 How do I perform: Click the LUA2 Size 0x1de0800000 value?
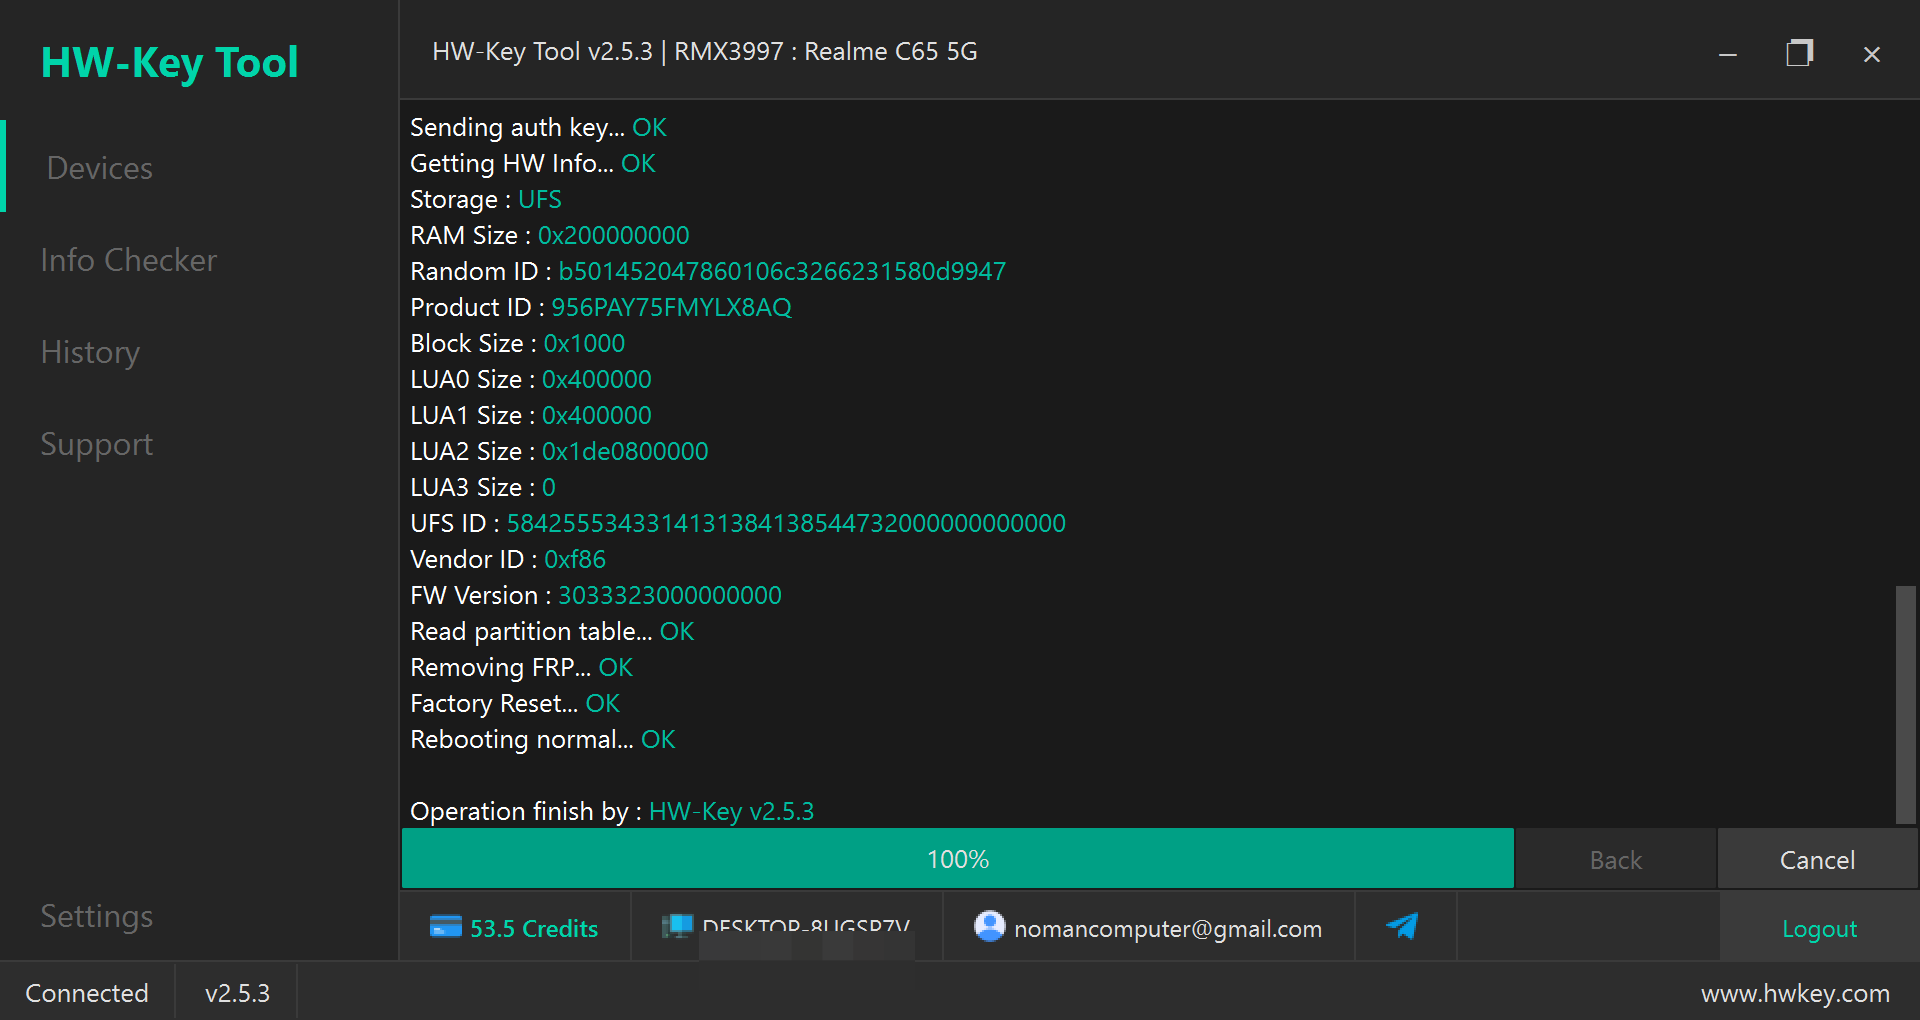click(625, 451)
